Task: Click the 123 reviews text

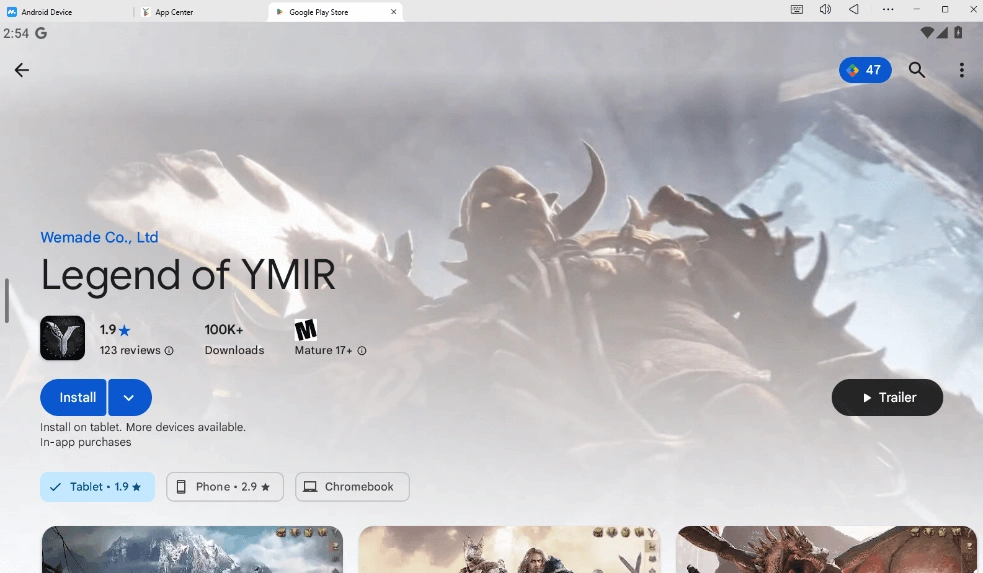Action: (130, 350)
